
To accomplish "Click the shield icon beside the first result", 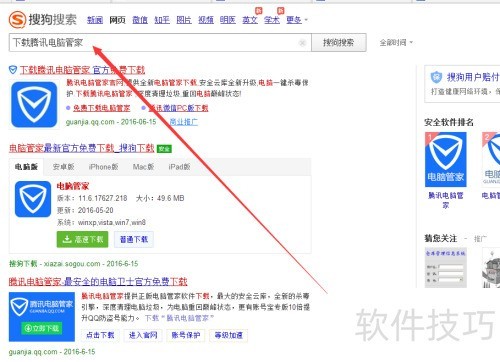I will (13, 70).
